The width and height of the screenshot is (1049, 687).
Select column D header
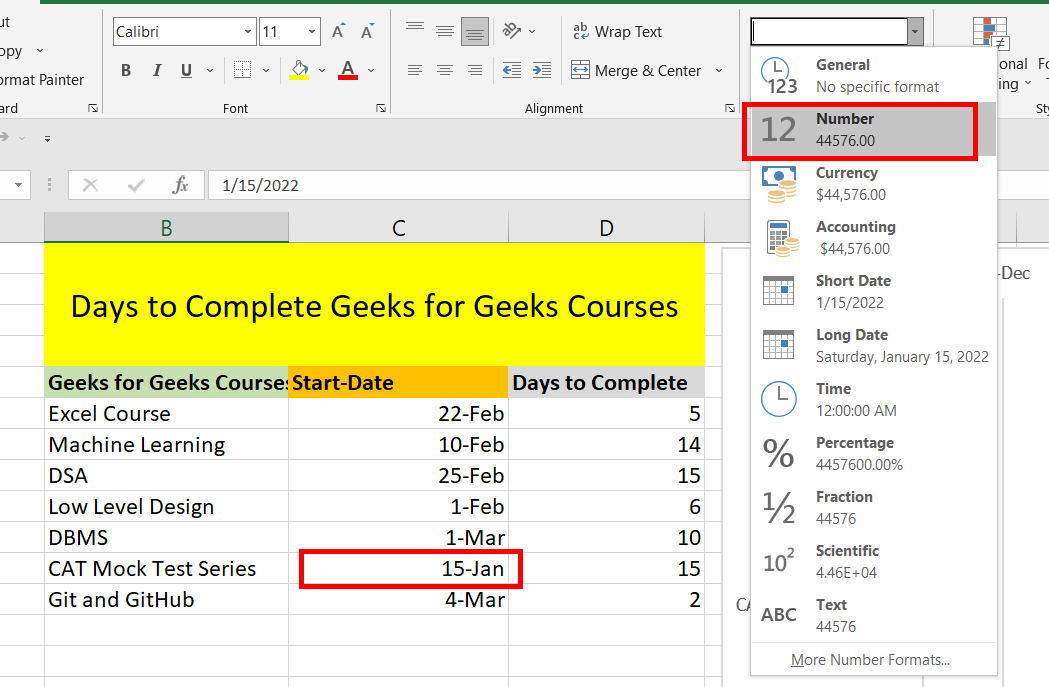(x=606, y=228)
